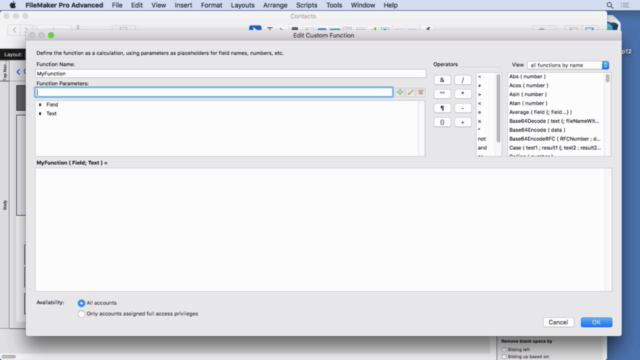Open the View functions dropdown
The image size is (640, 360).
(x=568, y=65)
